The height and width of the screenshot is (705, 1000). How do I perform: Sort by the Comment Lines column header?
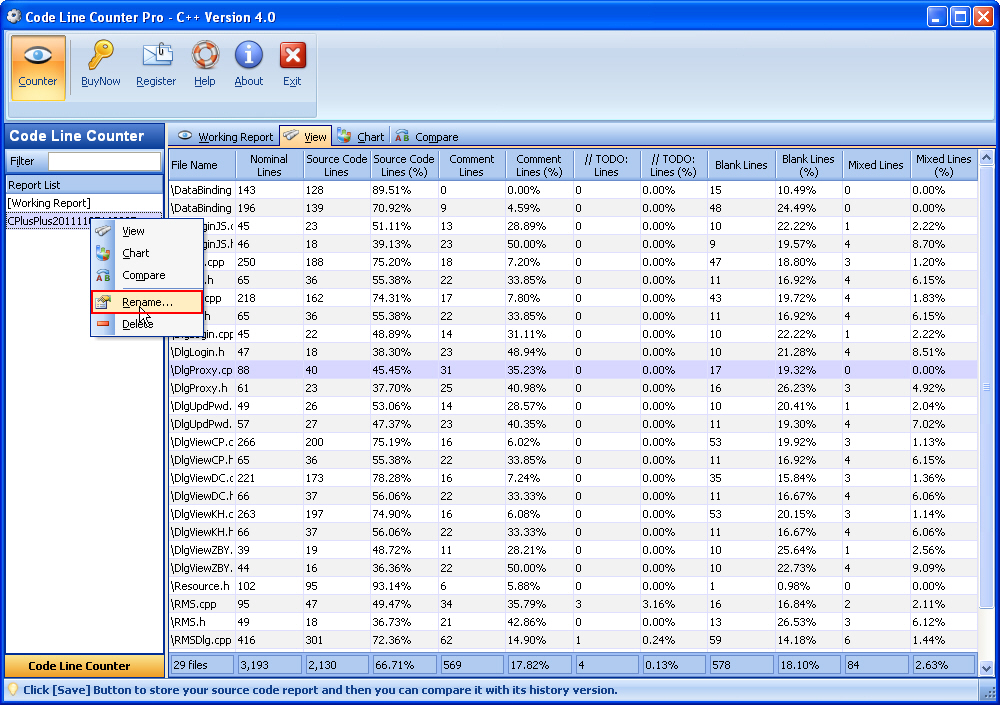[x=471, y=165]
